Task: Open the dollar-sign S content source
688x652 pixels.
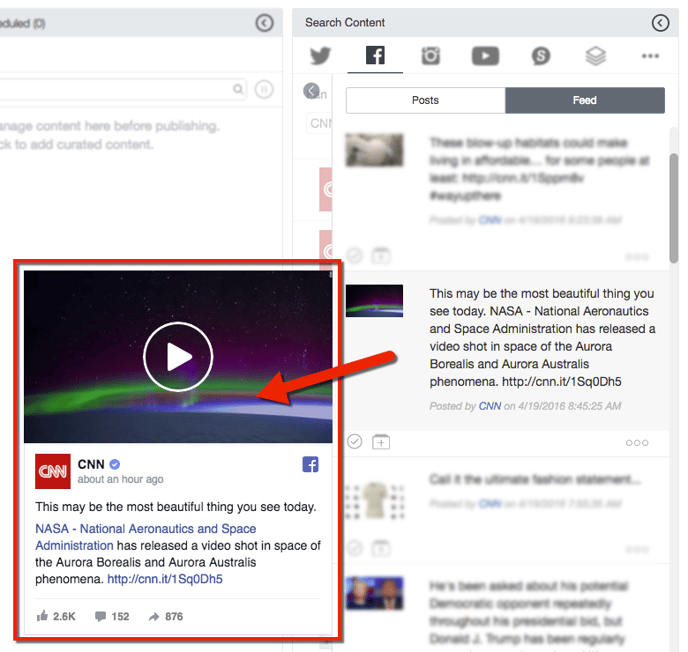Action: [x=541, y=56]
